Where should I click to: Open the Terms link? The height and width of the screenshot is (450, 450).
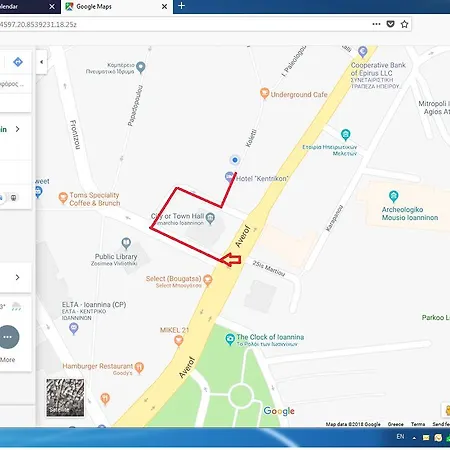418,424
